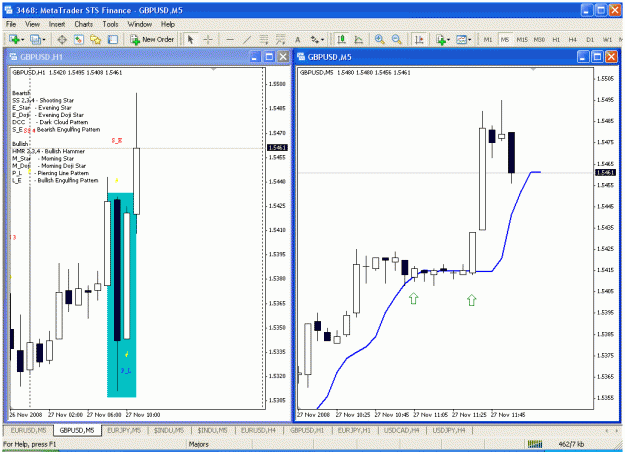Viewport: 625px width, 452px height.
Task: Switch chart to line chart icon
Action: pos(359,39)
